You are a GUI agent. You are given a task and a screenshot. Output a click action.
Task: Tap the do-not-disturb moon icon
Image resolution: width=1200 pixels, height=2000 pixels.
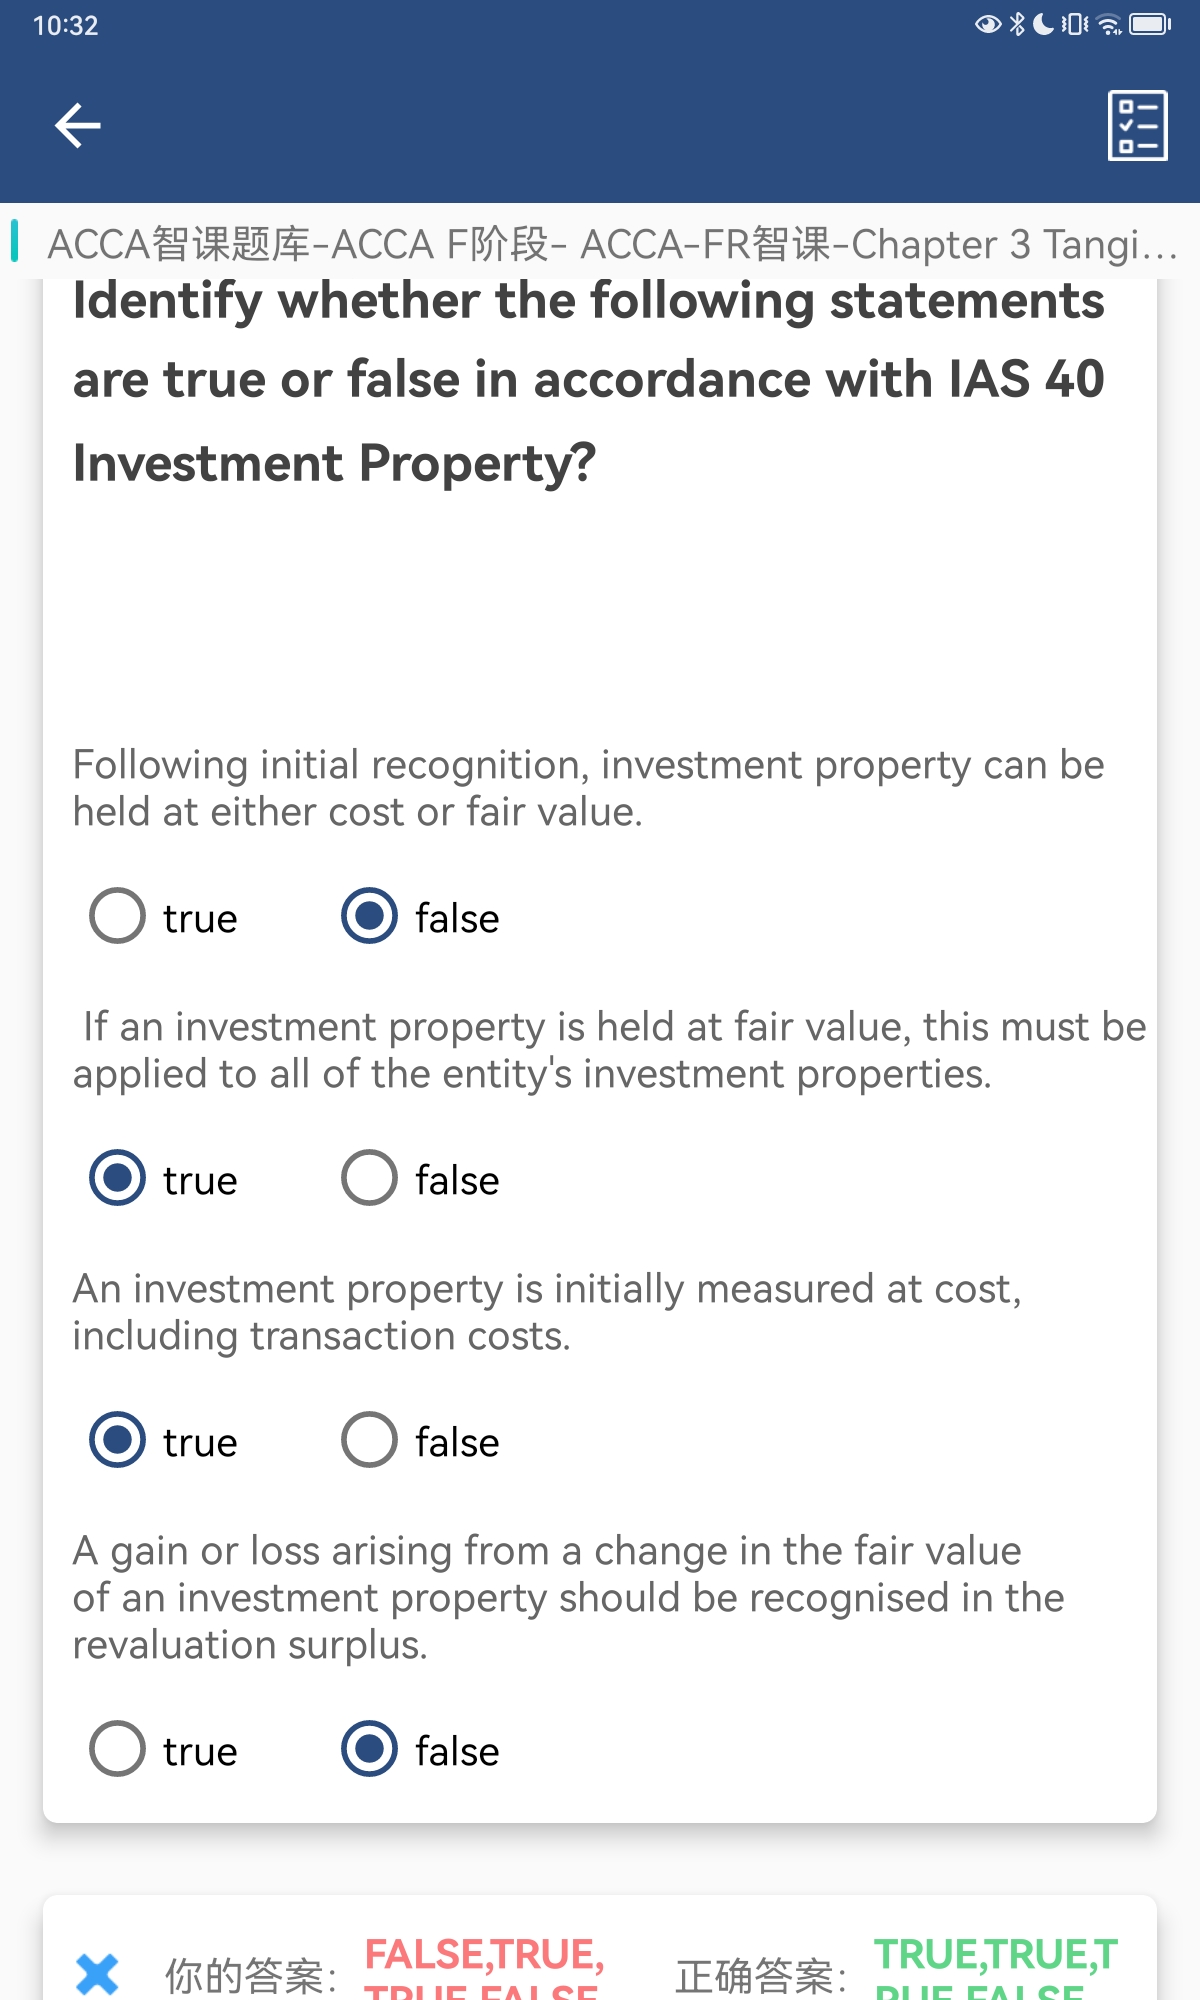(x=1043, y=24)
